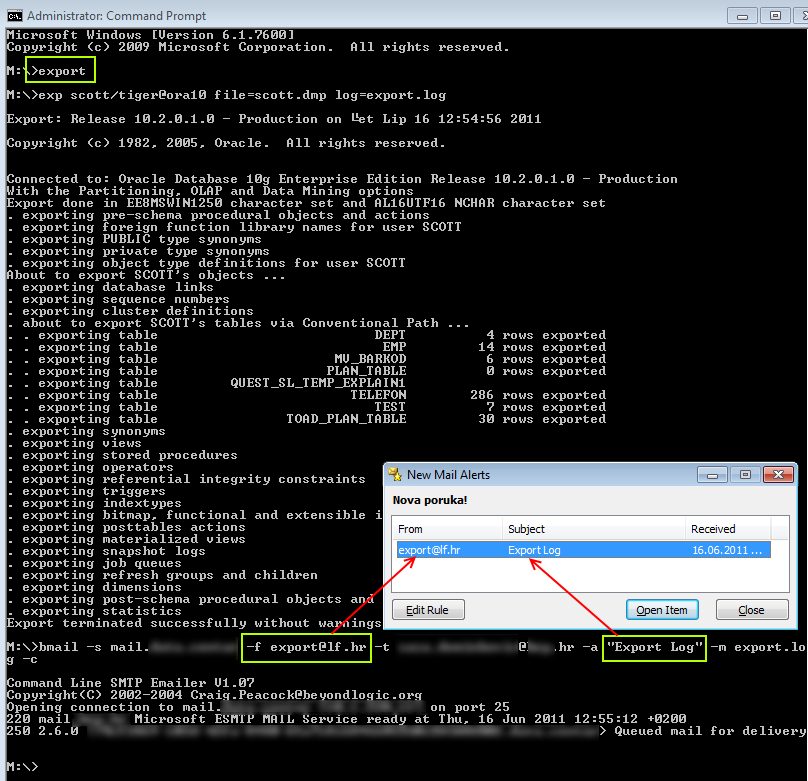Click the DEPT table name
The width and height of the screenshot is (808, 781).
point(390,335)
